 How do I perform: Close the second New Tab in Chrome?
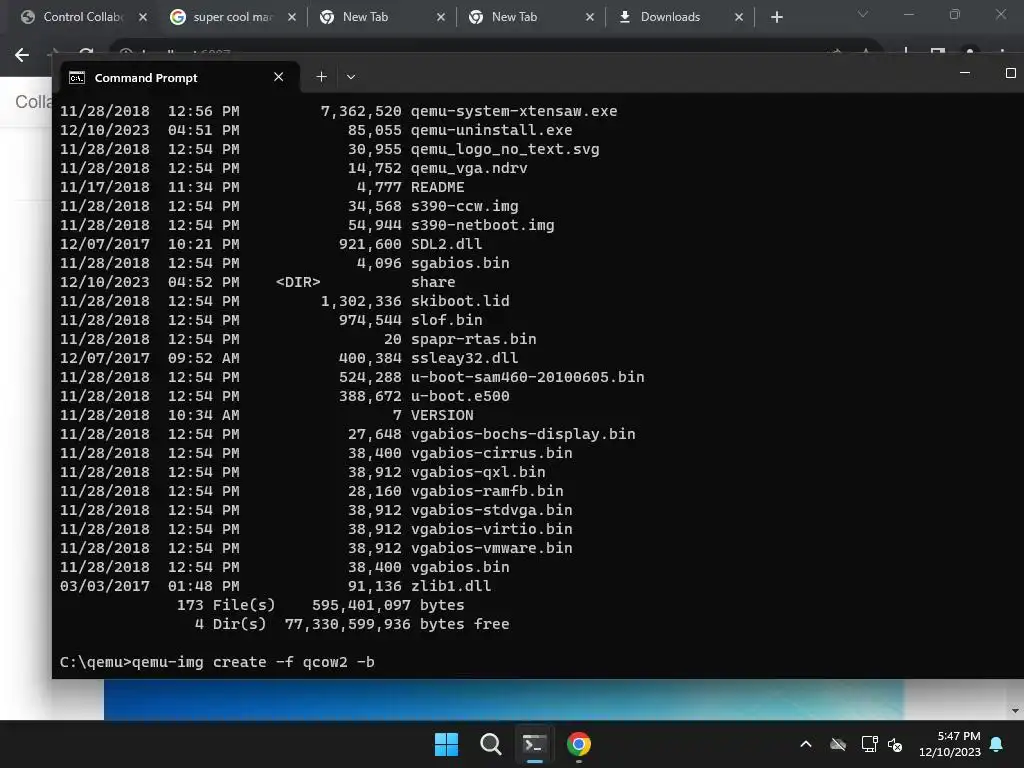click(x=590, y=17)
